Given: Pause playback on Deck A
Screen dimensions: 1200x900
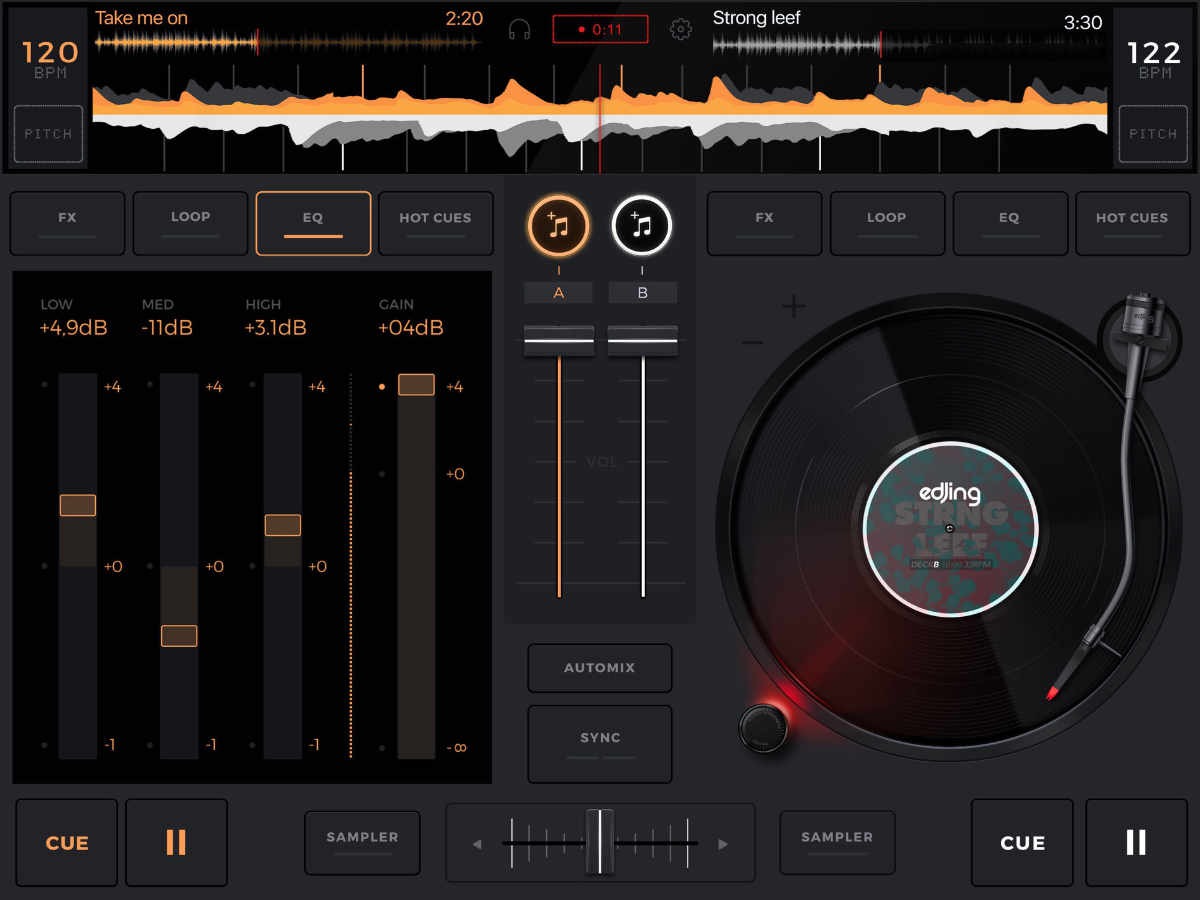Looking at the screenshot, I should click(x=176, y=843).
